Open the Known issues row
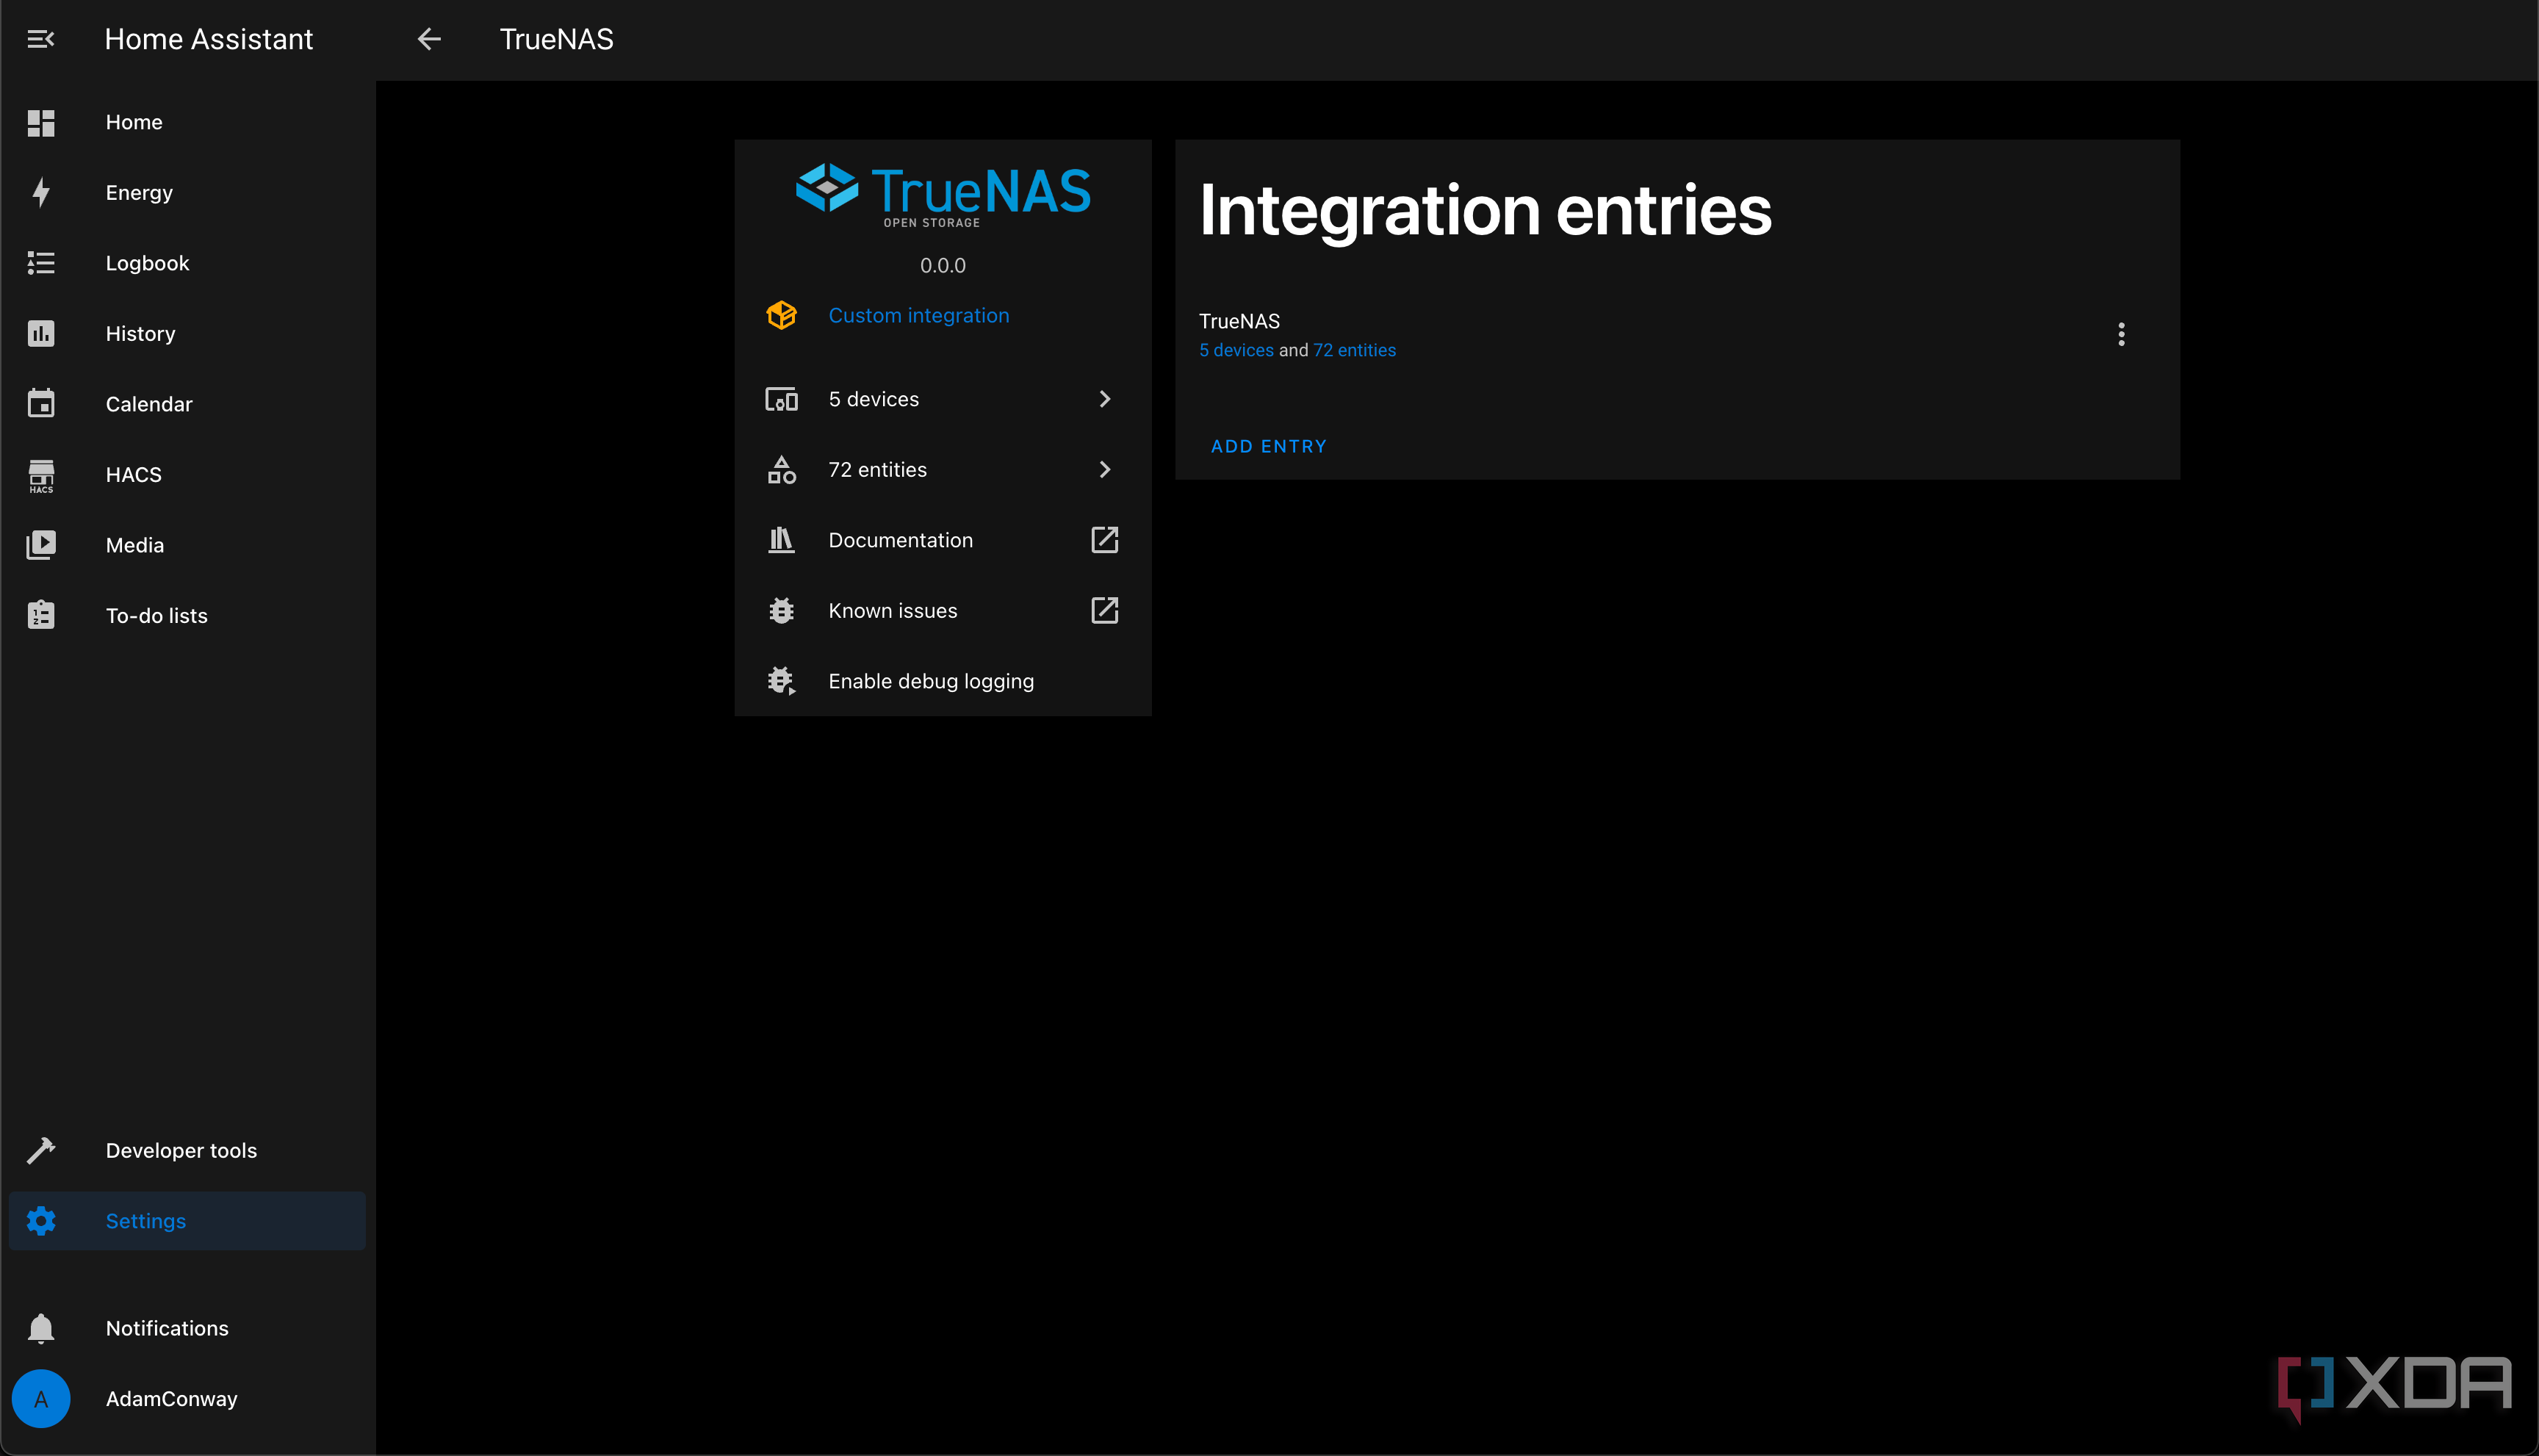The width and height of the screenshot is (2539, 1456). coord(942,611)
